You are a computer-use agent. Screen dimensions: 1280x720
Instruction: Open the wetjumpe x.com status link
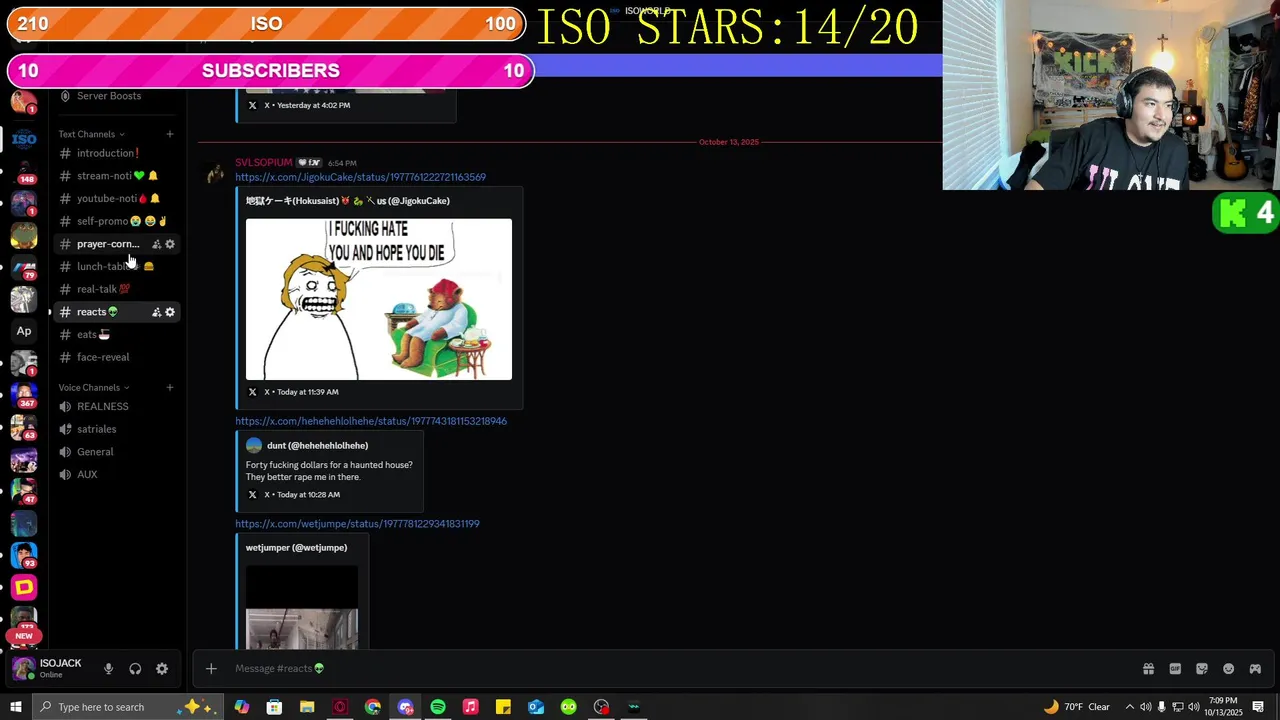click(357, 524)
